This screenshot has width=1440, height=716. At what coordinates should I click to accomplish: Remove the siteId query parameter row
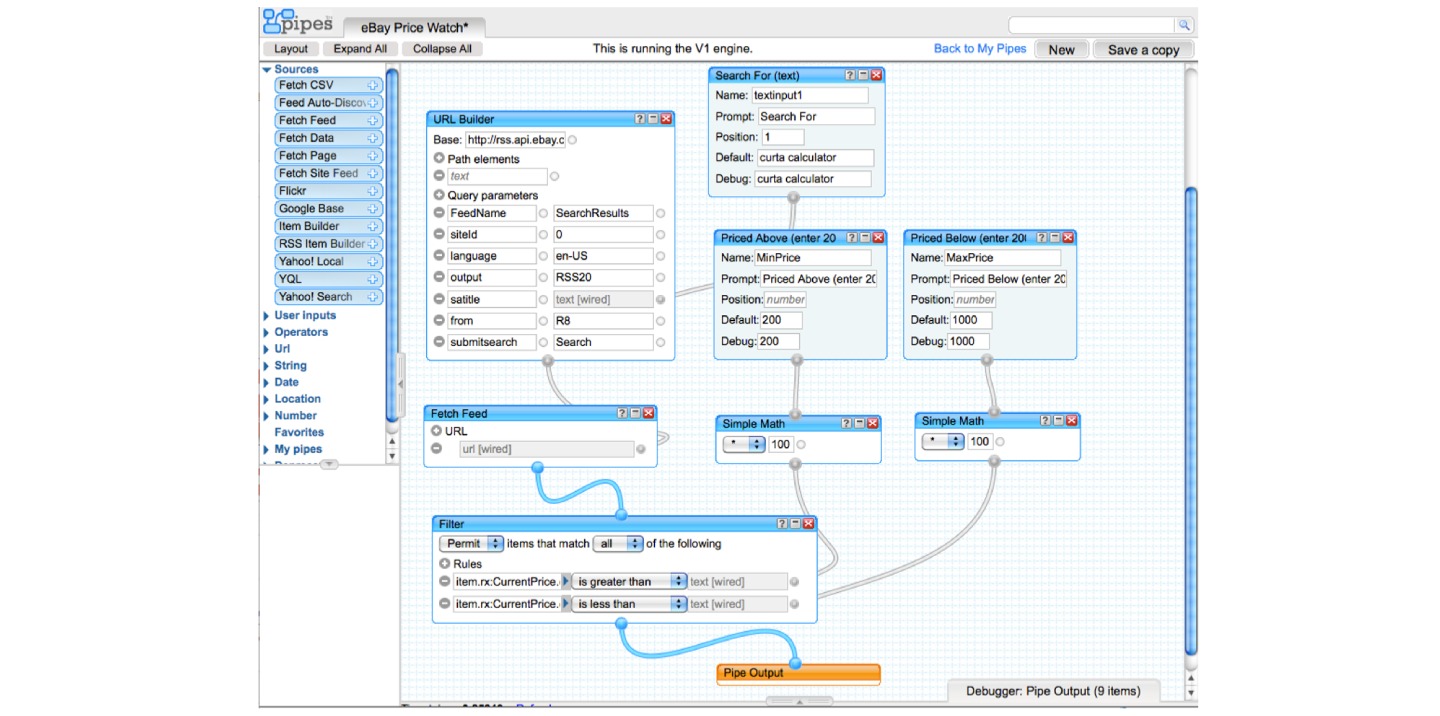(x=439, y=235)
